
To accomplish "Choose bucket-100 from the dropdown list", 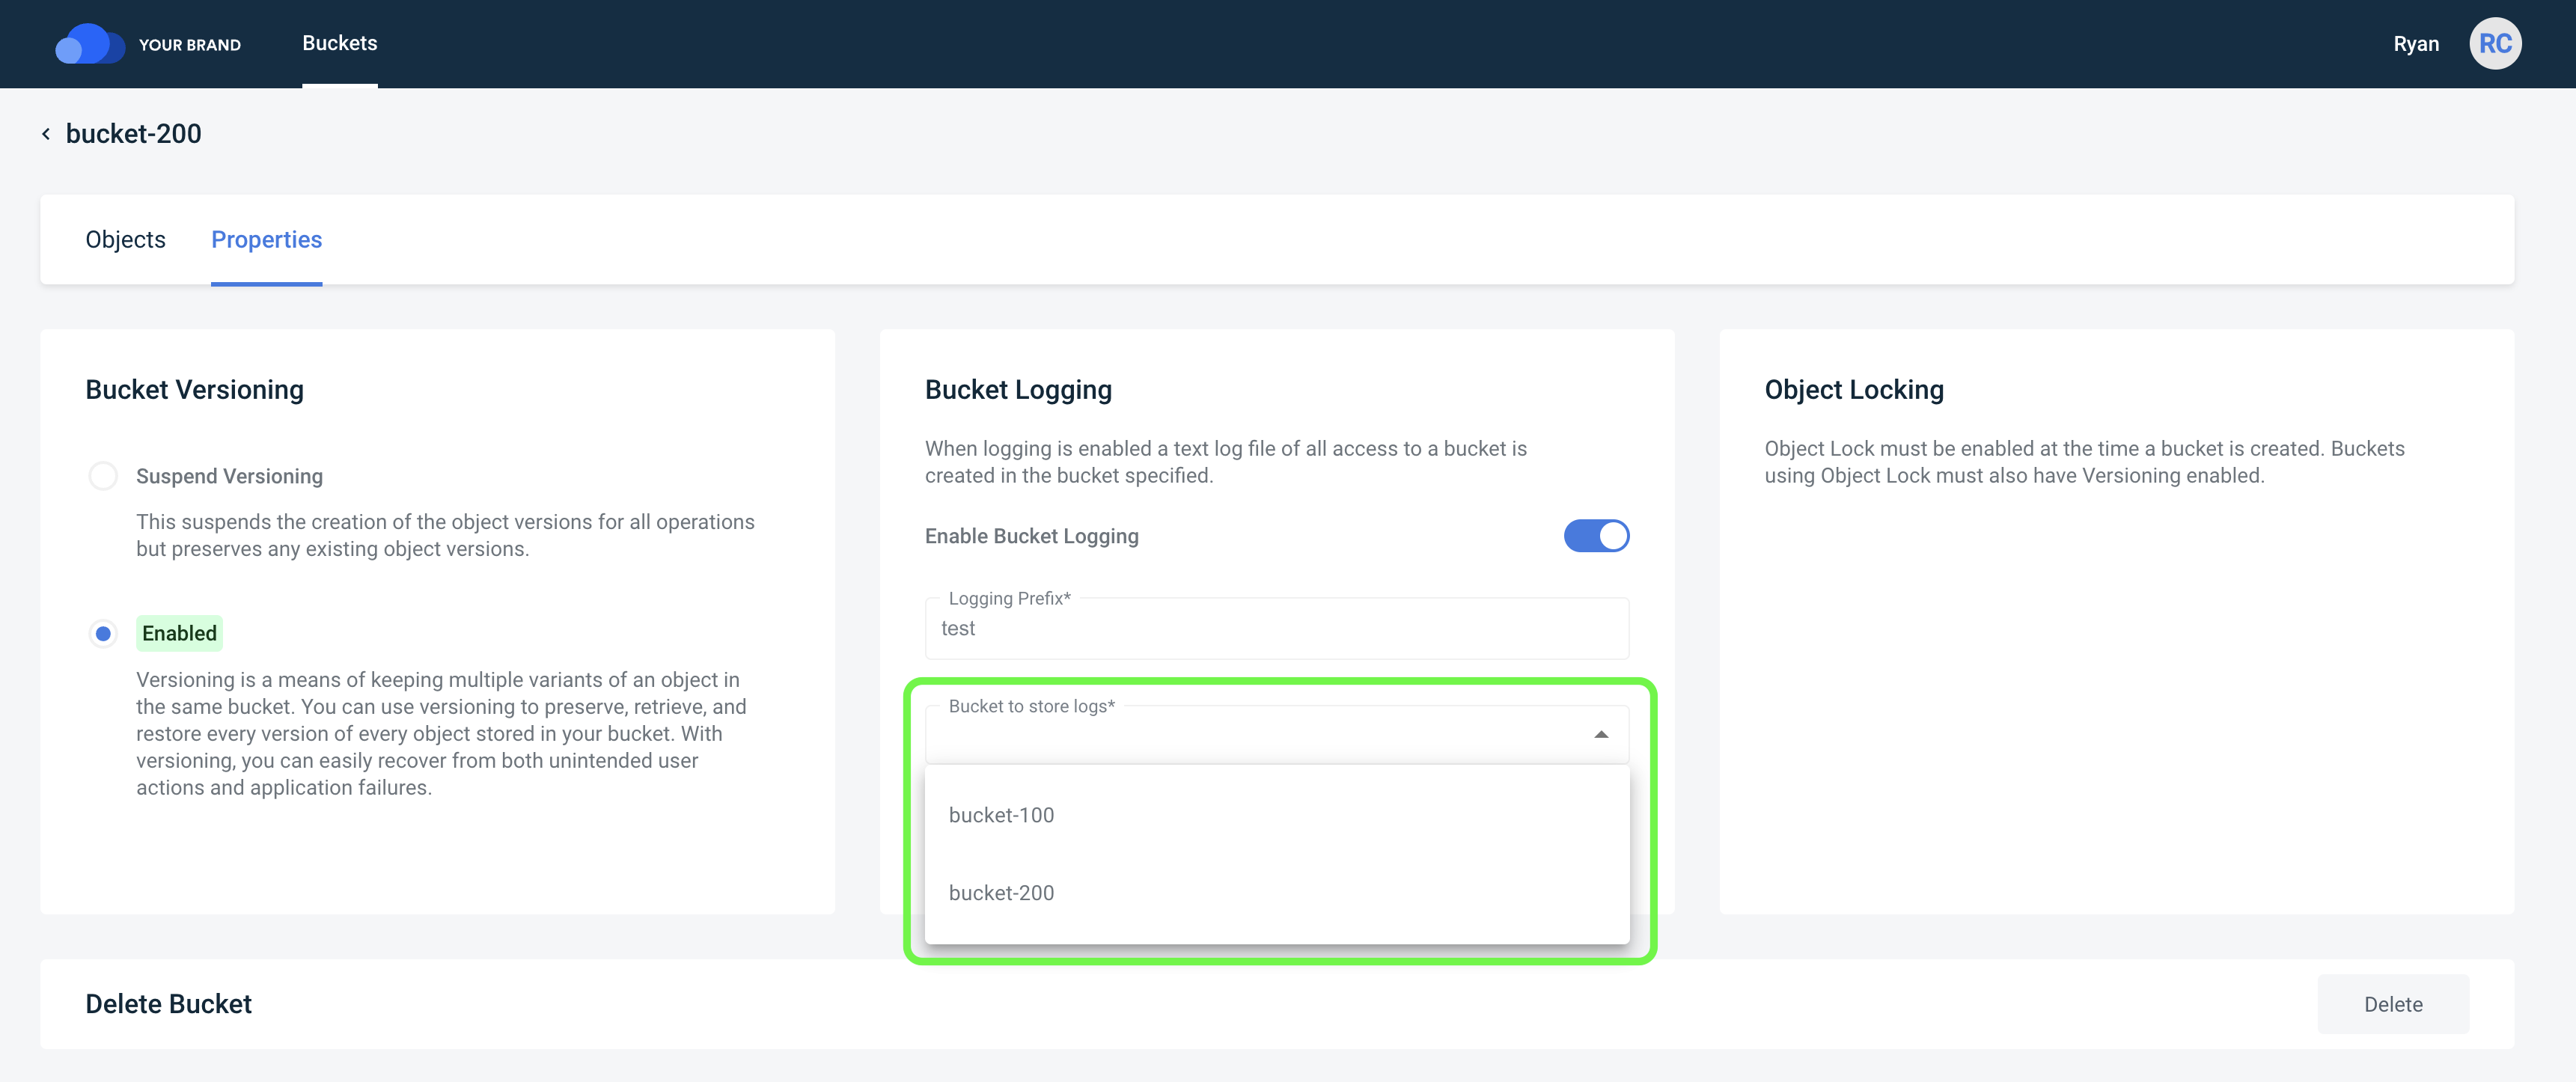I will click(x=1277, y=815).
